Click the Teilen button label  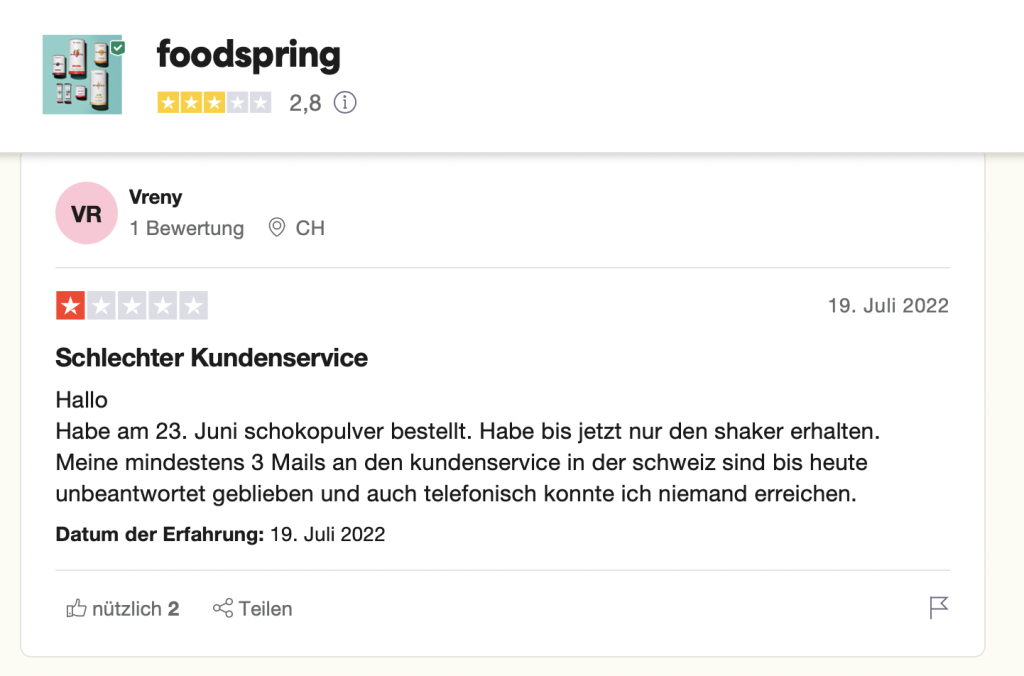[265, 609]
